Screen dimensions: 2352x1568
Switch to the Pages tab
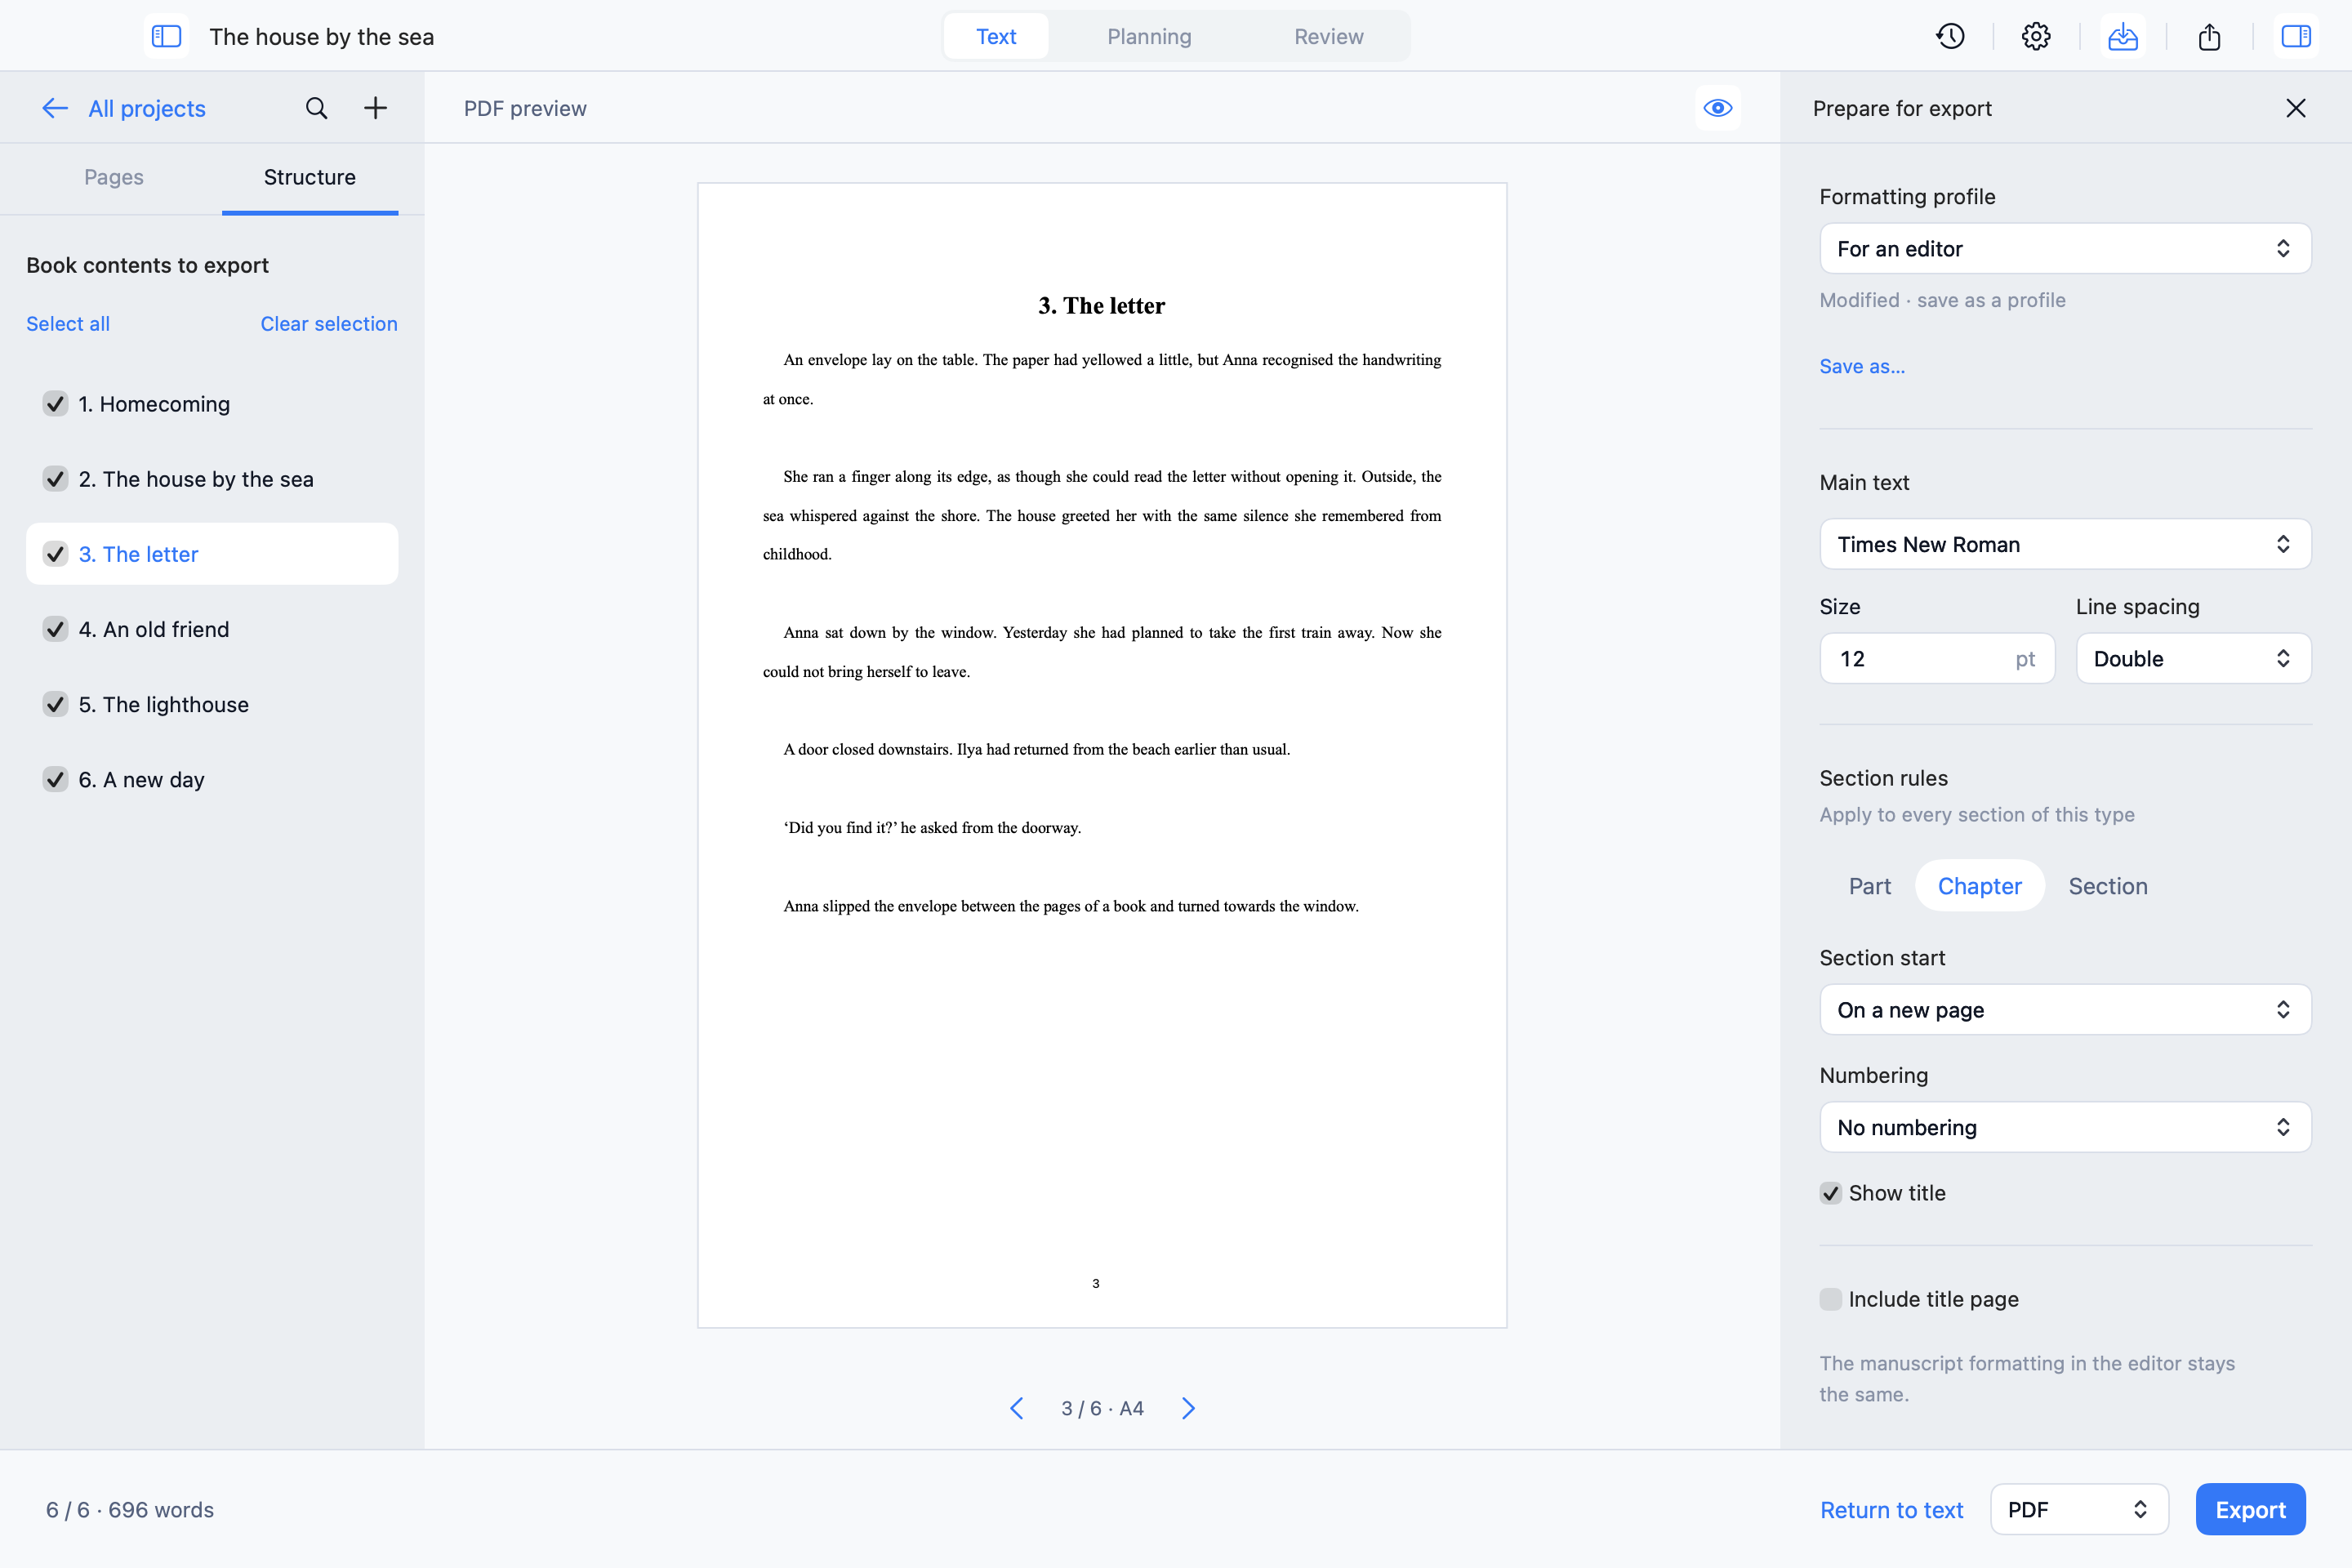114,177
